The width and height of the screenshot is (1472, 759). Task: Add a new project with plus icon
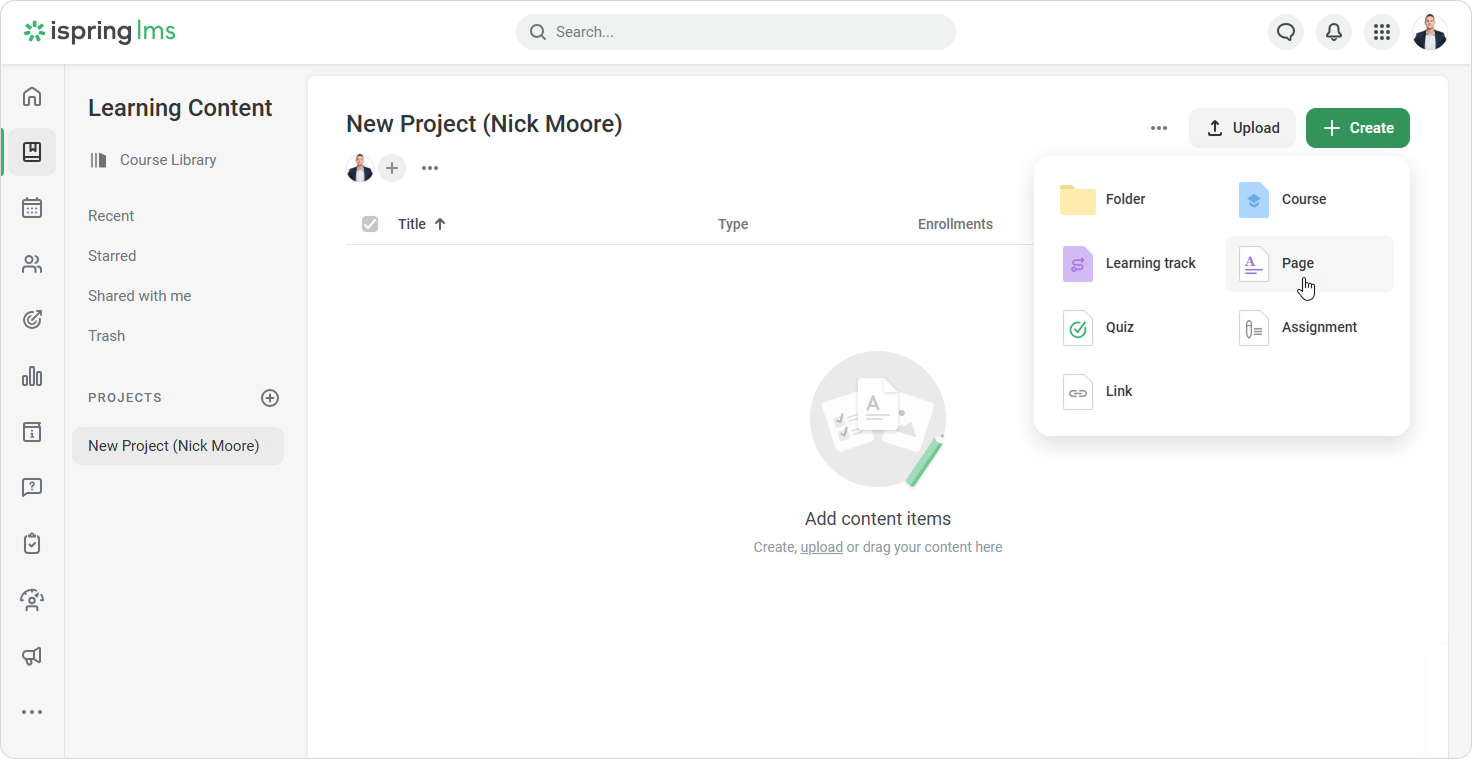click(x=270, y=398)
